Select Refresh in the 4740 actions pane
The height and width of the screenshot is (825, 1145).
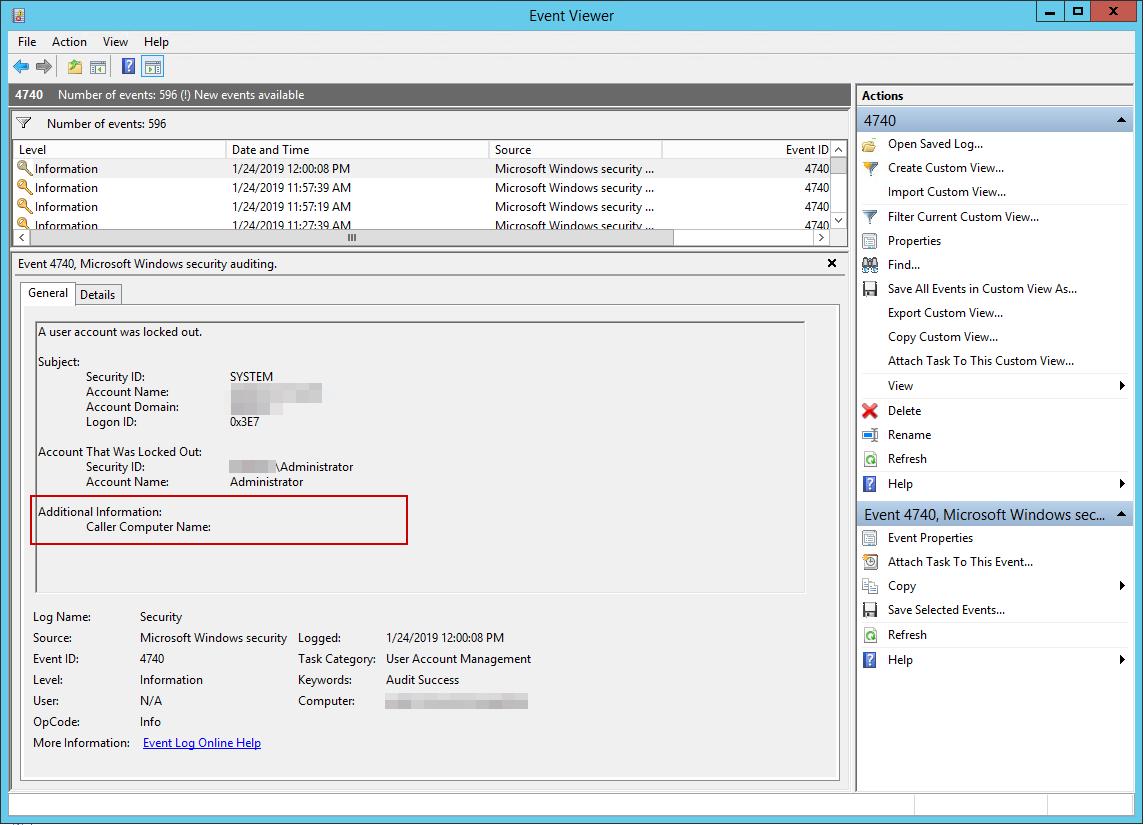coord(905,458)
